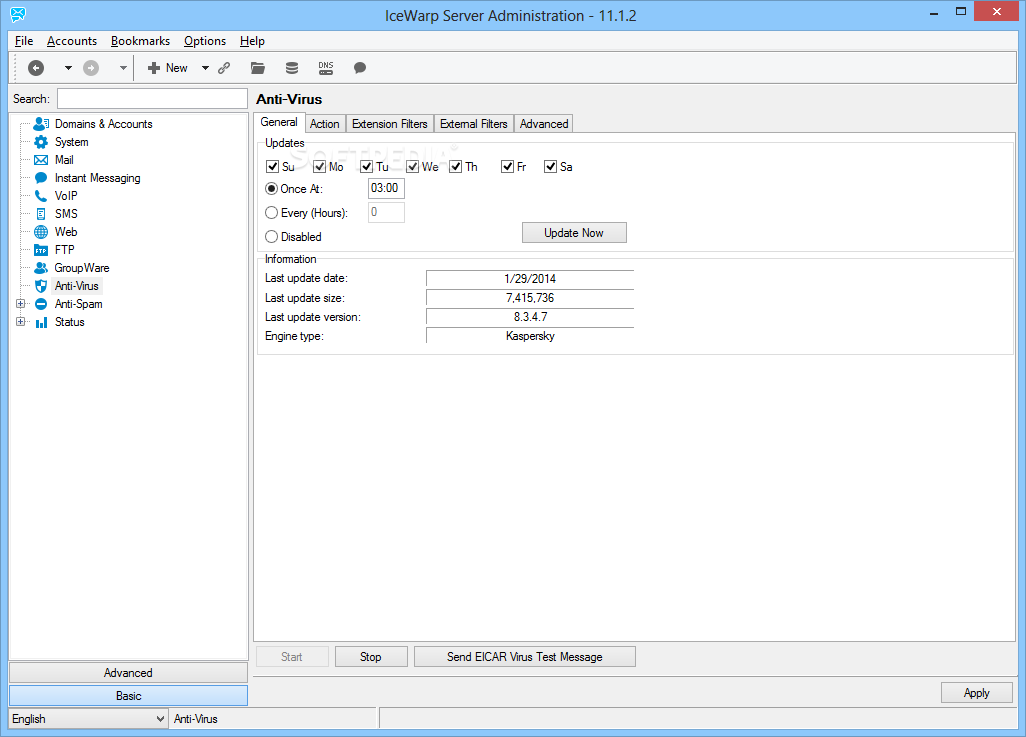The height and width of the screenshot is (737, 1026).
Task: Open the English language dropdown
Action: click(x=88, y=719)
